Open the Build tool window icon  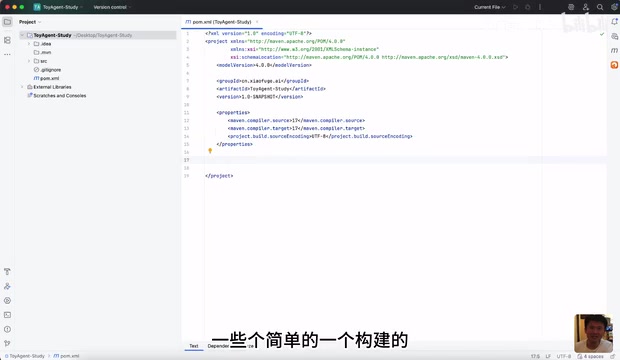[x=7, y=271]
